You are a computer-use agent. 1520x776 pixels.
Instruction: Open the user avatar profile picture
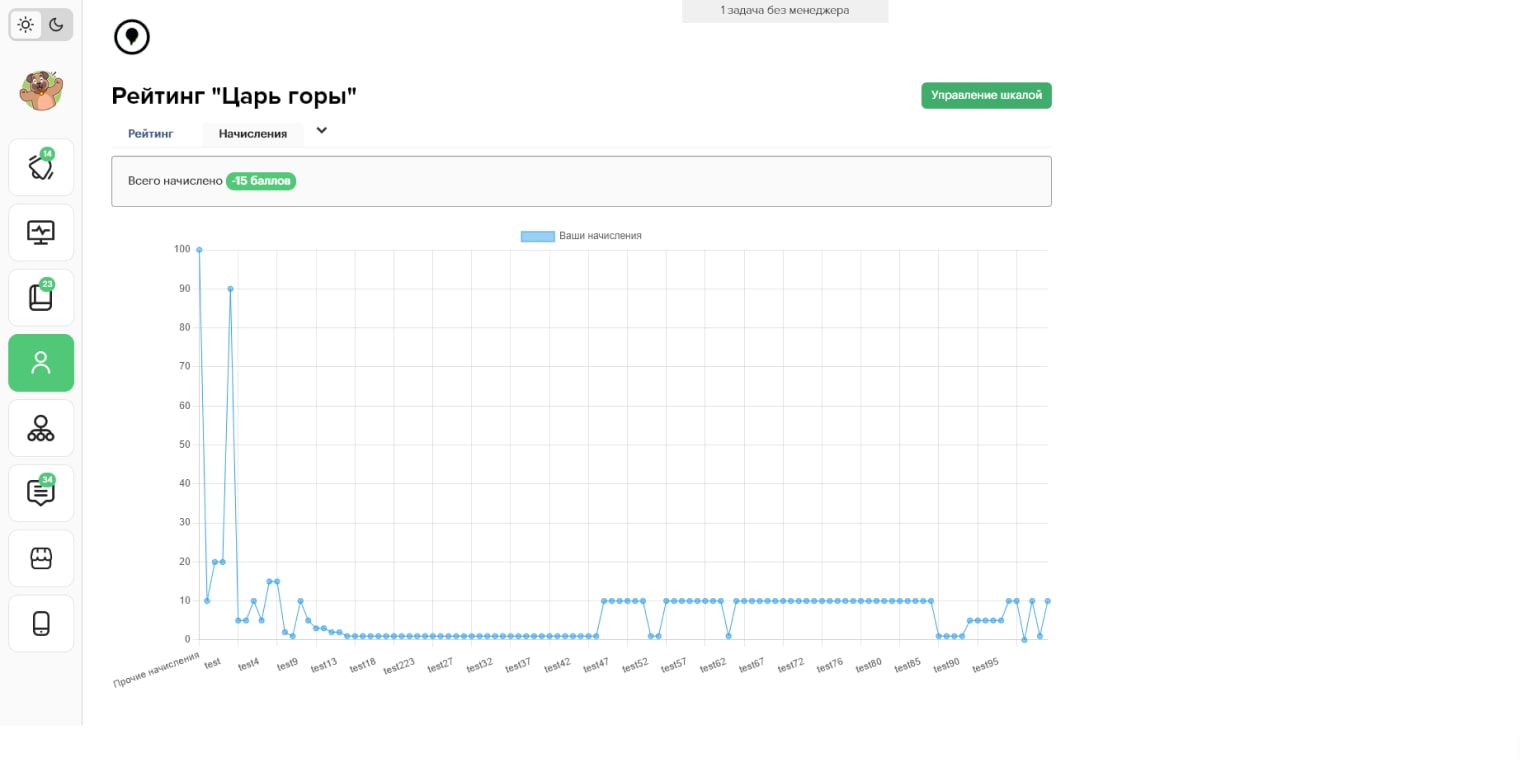pyautogui.click(x=41, y=91)
